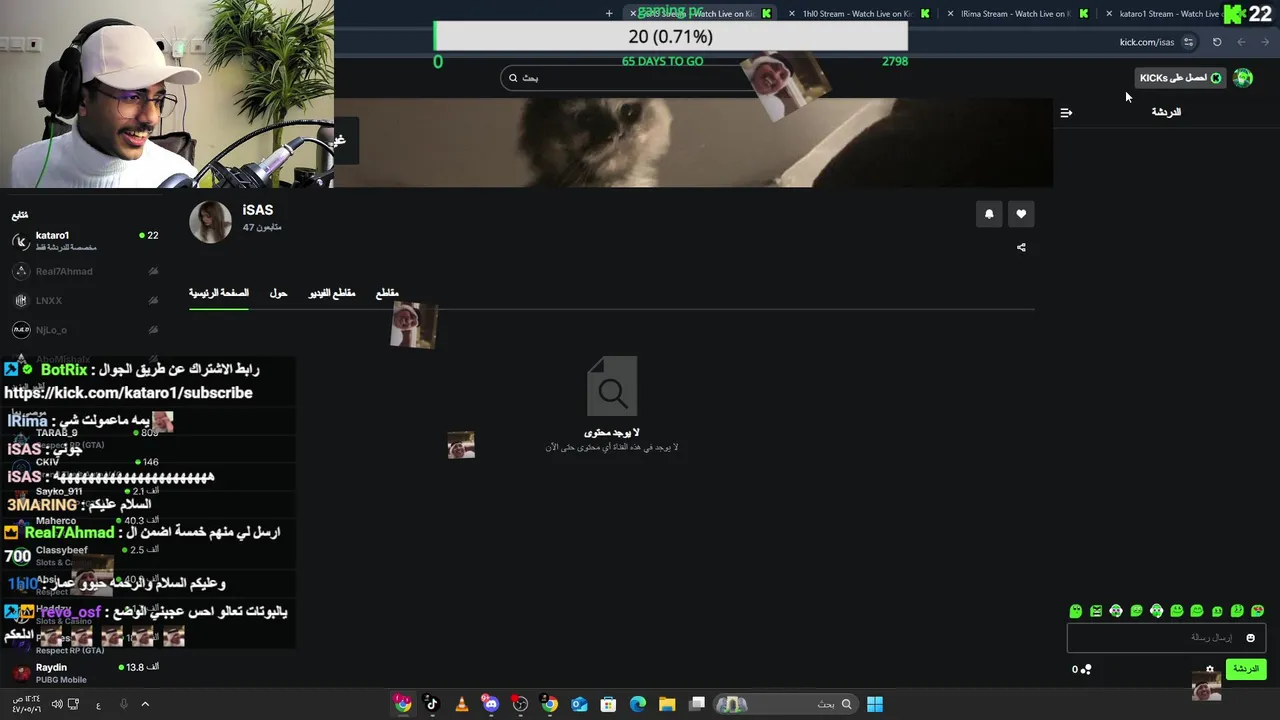Open Task View from the taskbar
1280x720 pixels.
[x=697, y=704]
